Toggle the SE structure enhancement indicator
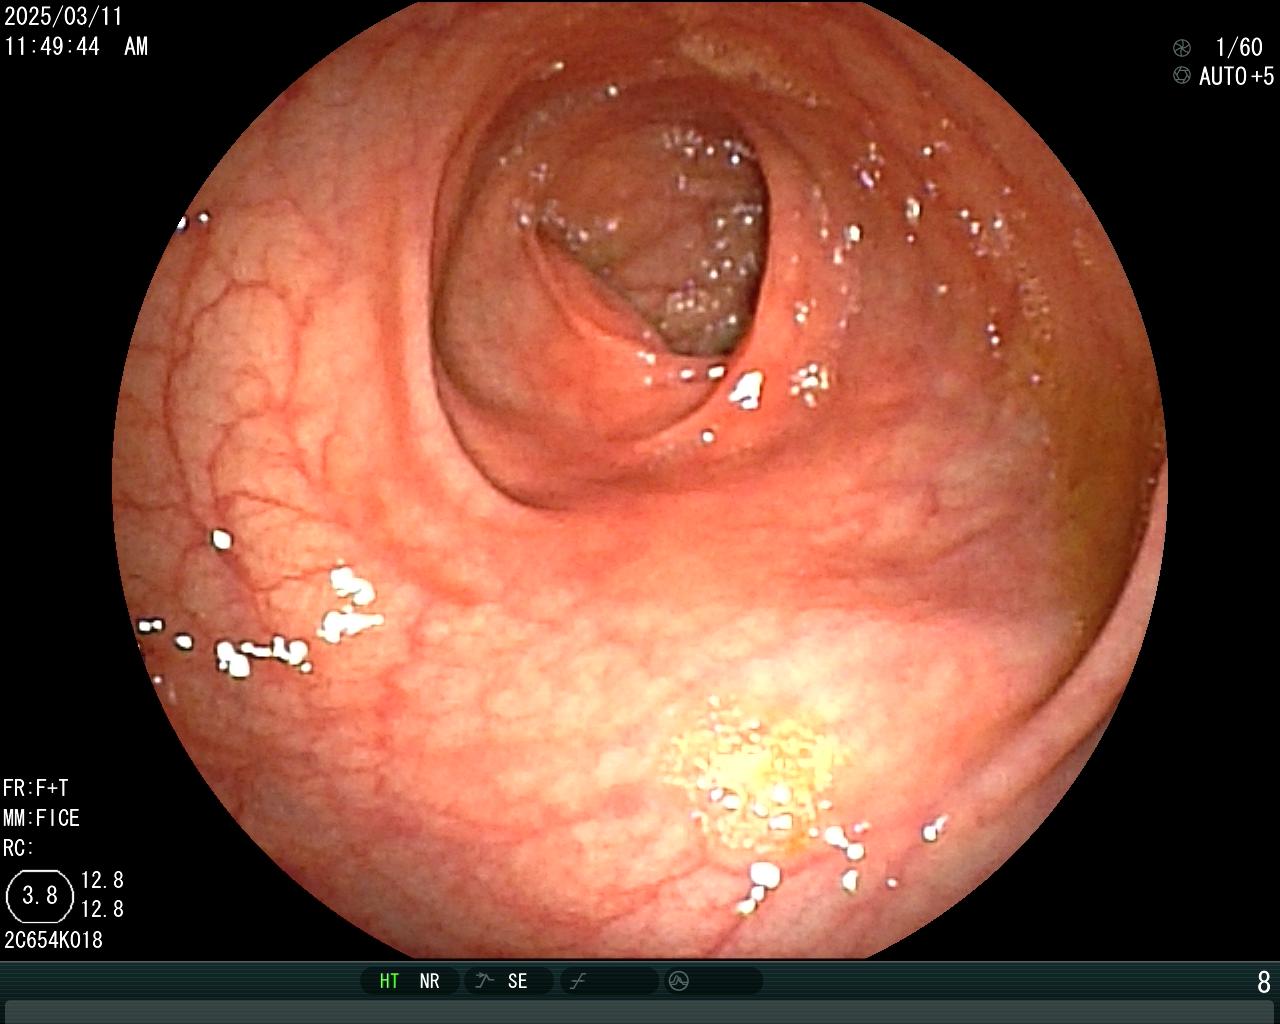The width and height of the screenshot is (1280, 1024). (517, 981)
